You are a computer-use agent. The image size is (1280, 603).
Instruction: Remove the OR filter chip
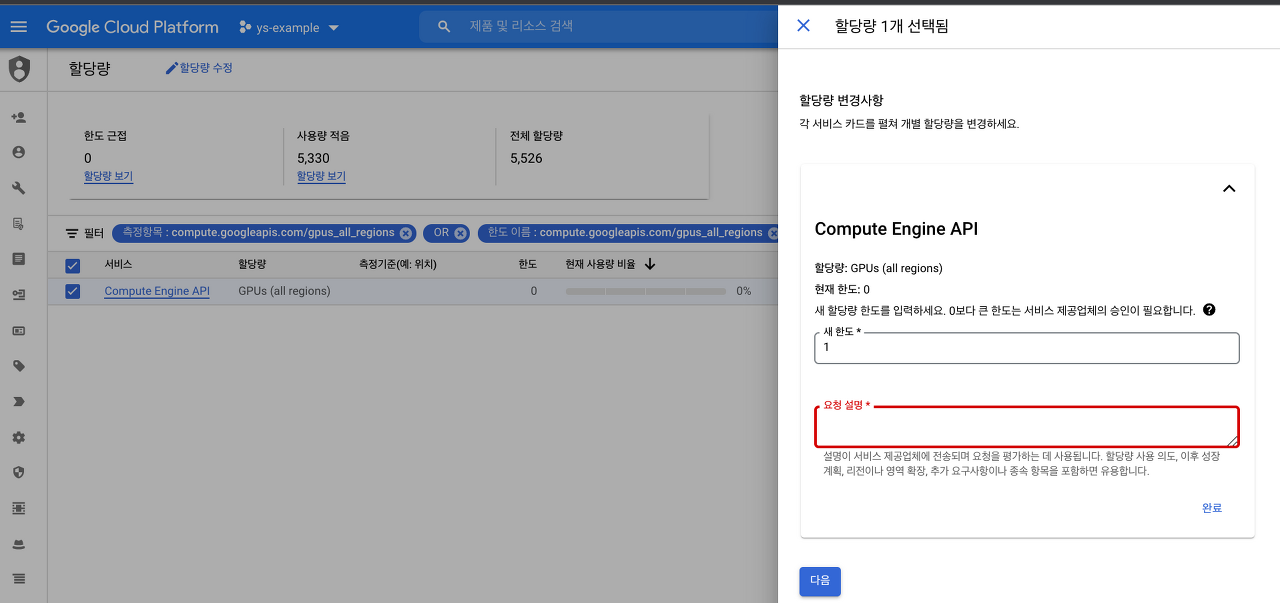click(460, 233)
